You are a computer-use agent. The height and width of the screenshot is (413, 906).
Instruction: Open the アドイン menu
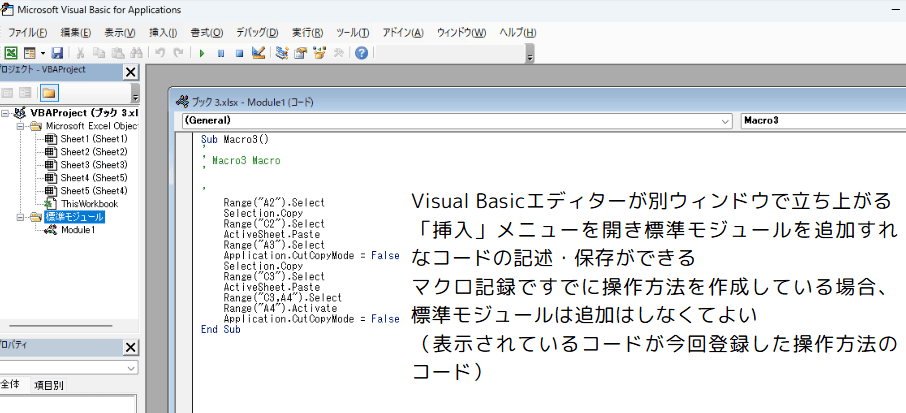coord(403,32)
